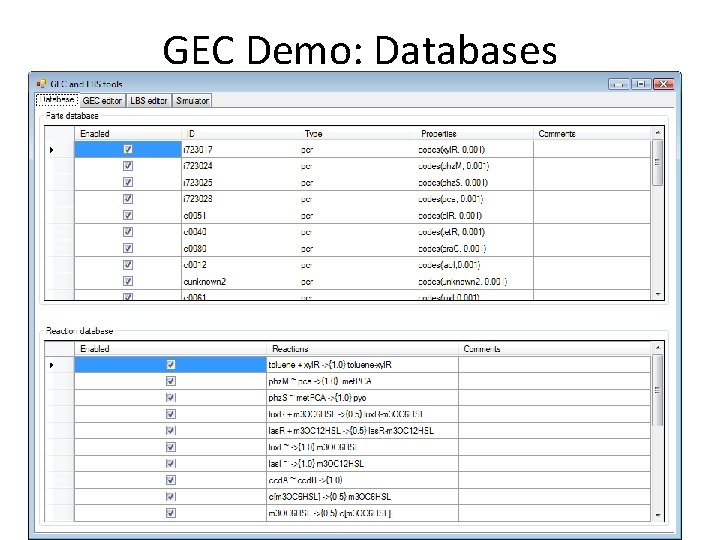Select the i723024 ID cell
720x540 pixels.
(x=240, y=166)
